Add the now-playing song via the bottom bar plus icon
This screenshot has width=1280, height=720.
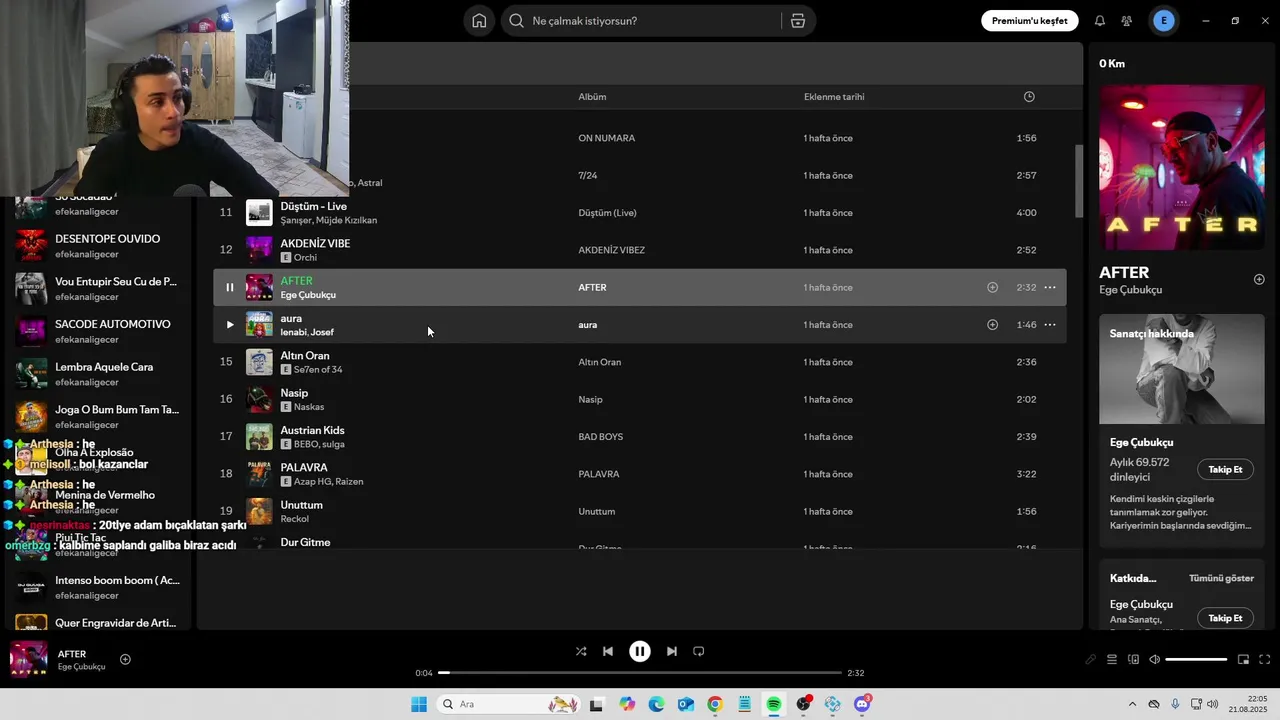point(125,659)
